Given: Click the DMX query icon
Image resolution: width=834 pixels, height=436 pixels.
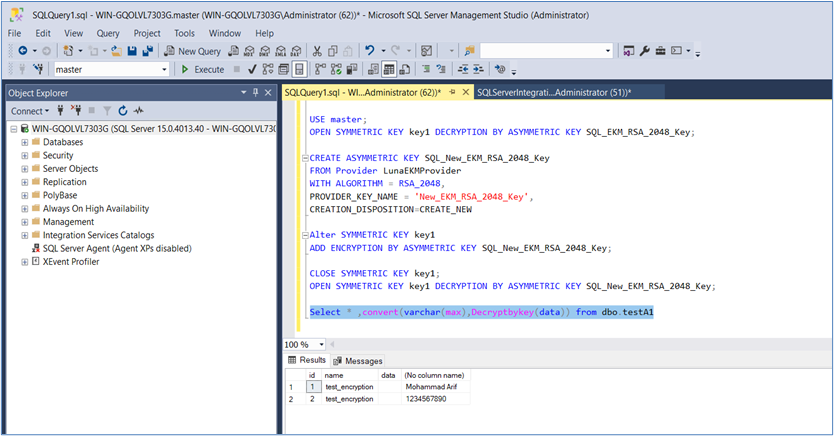Looking at the screenshot, I should point(264,51).
